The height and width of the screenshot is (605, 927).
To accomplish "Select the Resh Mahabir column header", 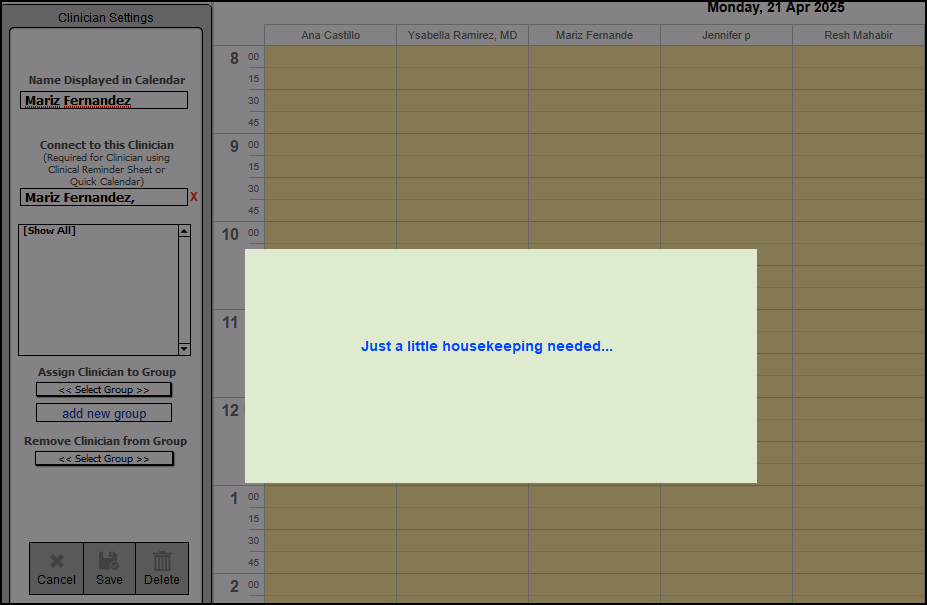I will (x=858, y=35).
